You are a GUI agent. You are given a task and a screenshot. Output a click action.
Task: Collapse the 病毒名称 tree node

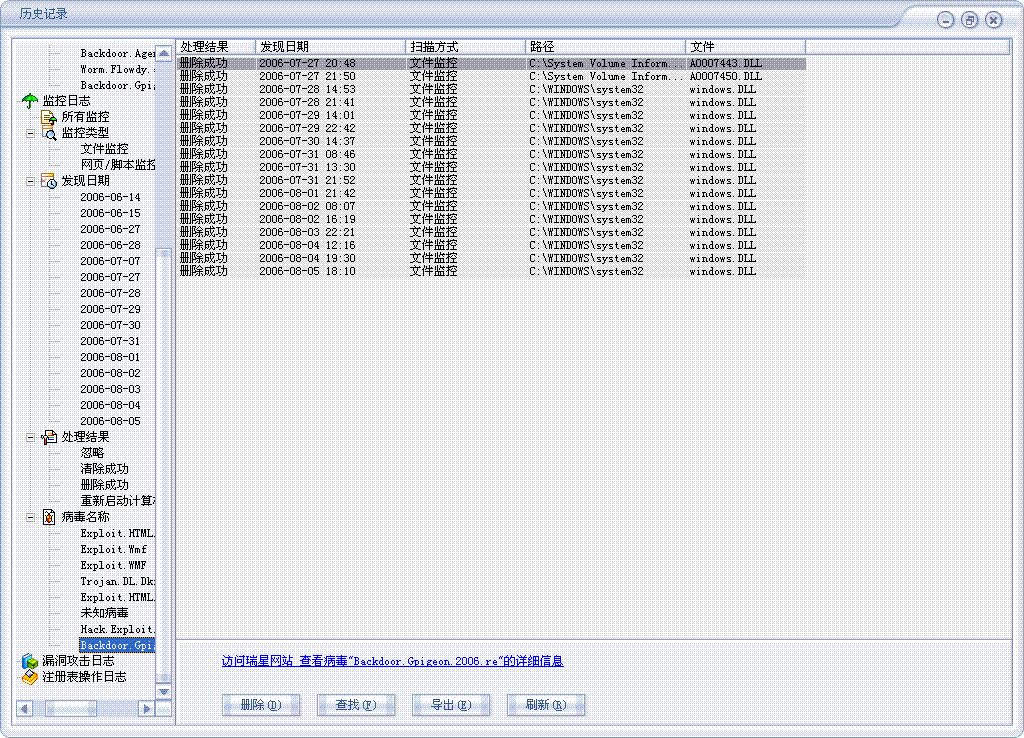pos(30,517)
